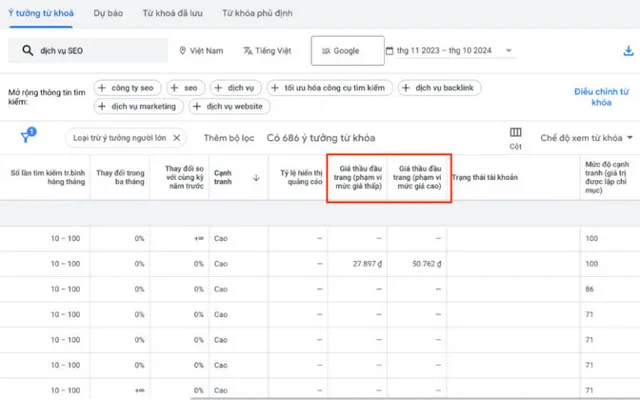Image resolution: width=640 pixels, height=400 pixels.
Task: Click the location pin icon
Action: coord(182,51)
